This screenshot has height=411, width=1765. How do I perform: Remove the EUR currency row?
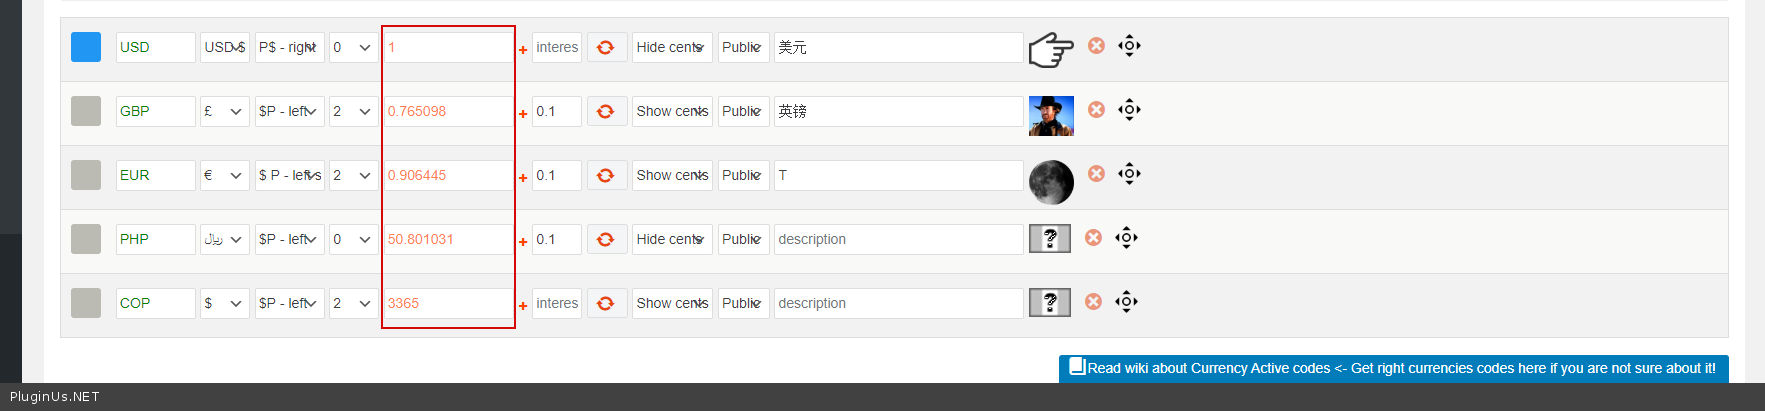tap(1096, 174)
